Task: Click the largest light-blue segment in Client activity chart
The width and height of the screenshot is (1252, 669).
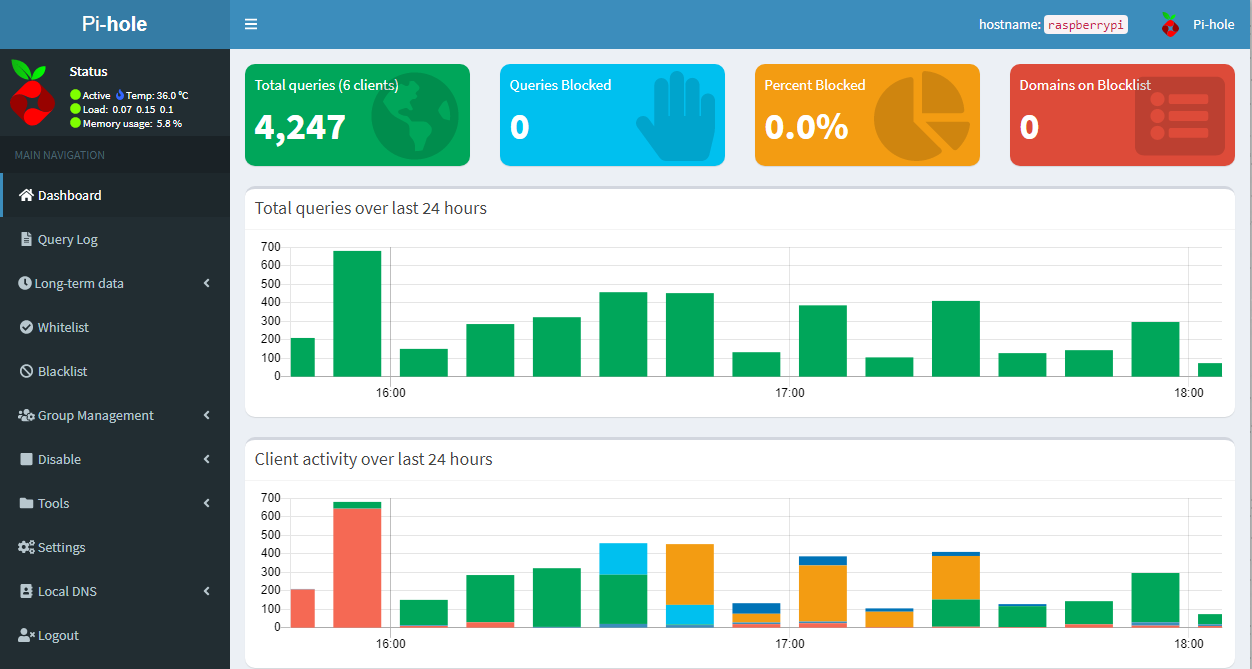Action: coord(623,559)
